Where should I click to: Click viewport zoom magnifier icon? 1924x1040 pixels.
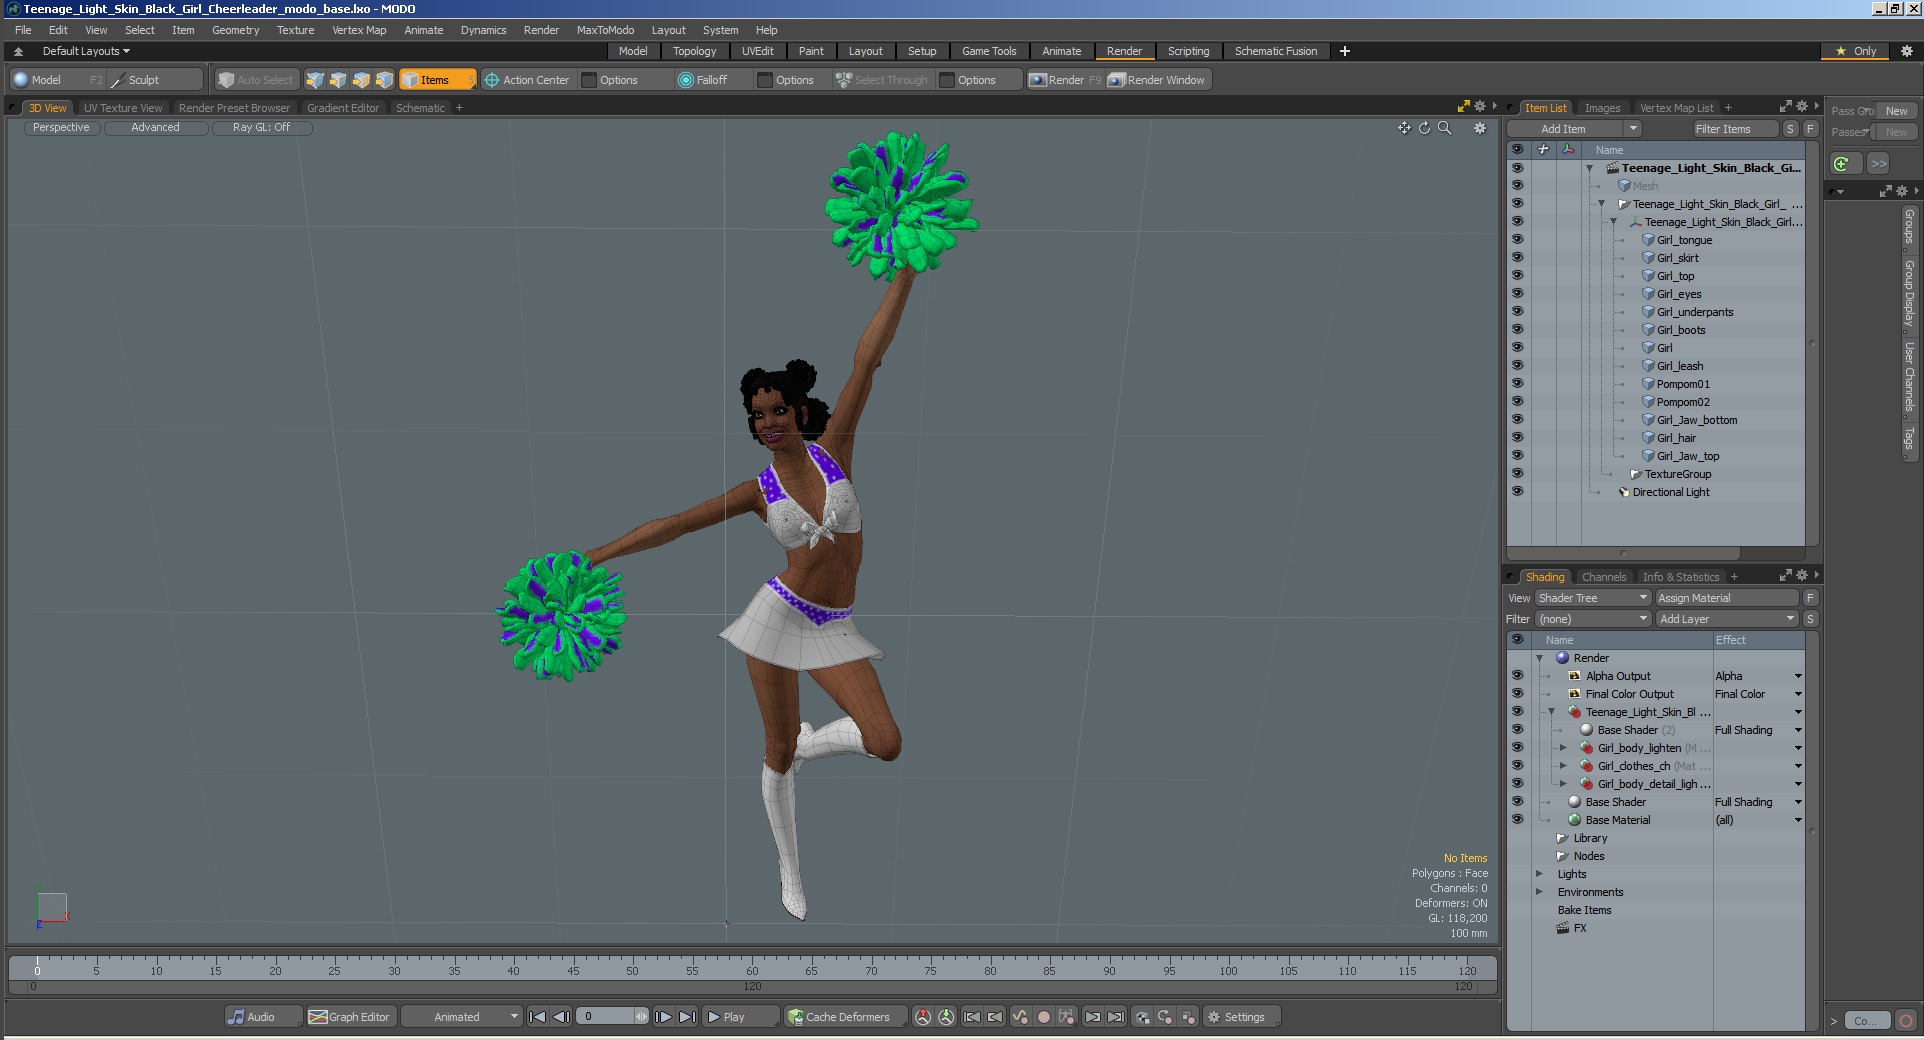(1444, 128)
